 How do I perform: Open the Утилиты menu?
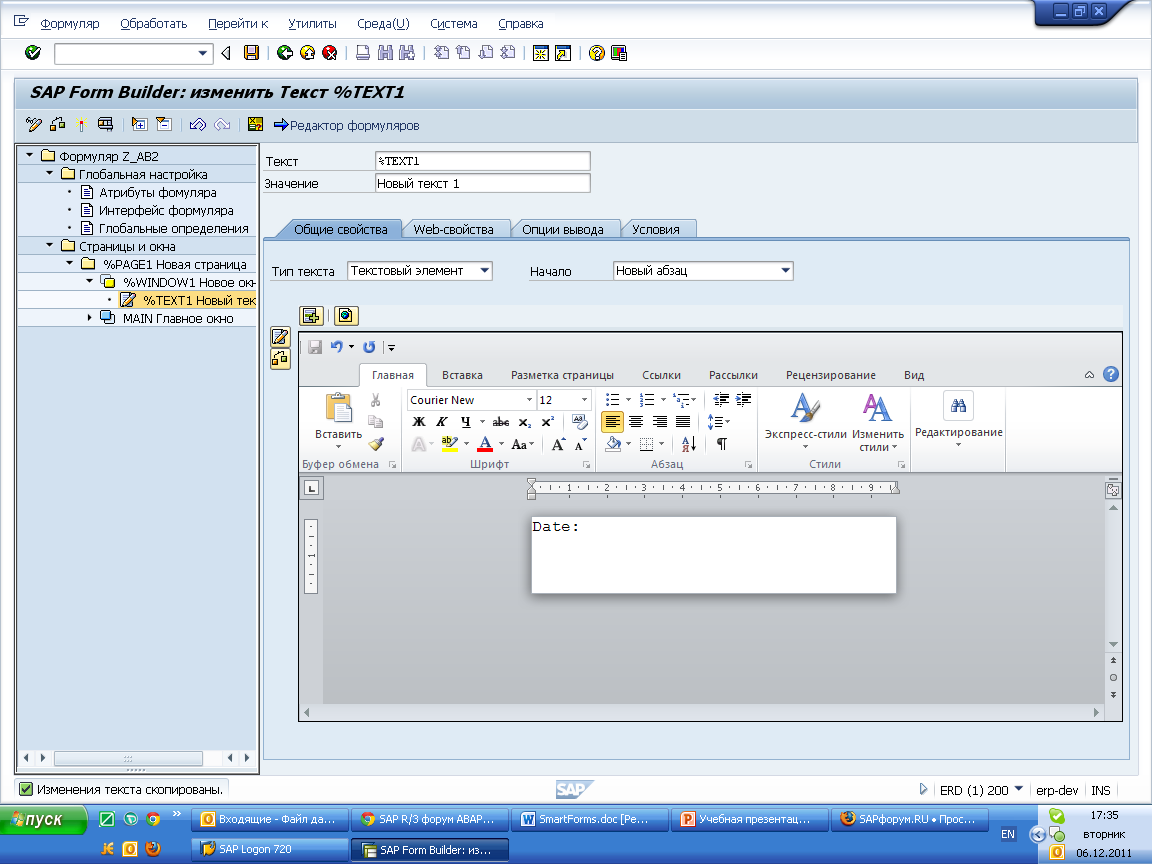312,24
